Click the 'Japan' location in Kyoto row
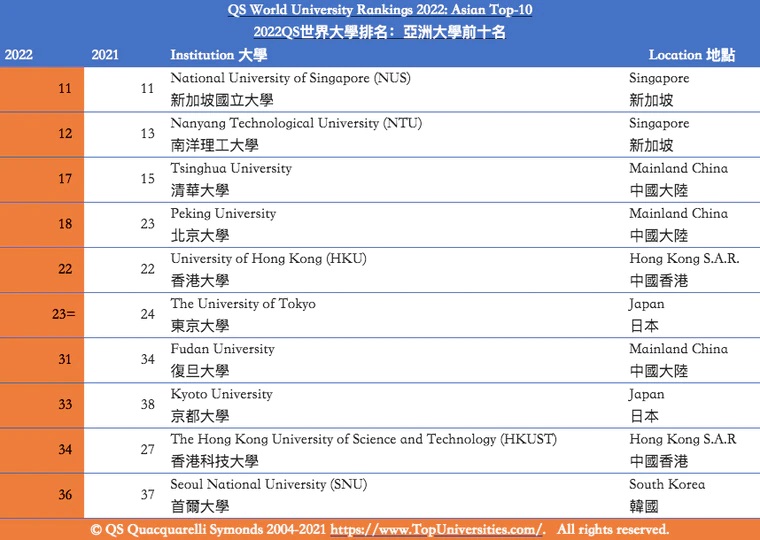 647,395
